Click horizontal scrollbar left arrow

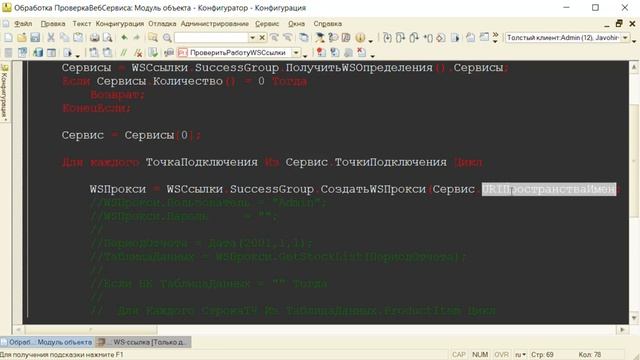pos(18,329)
